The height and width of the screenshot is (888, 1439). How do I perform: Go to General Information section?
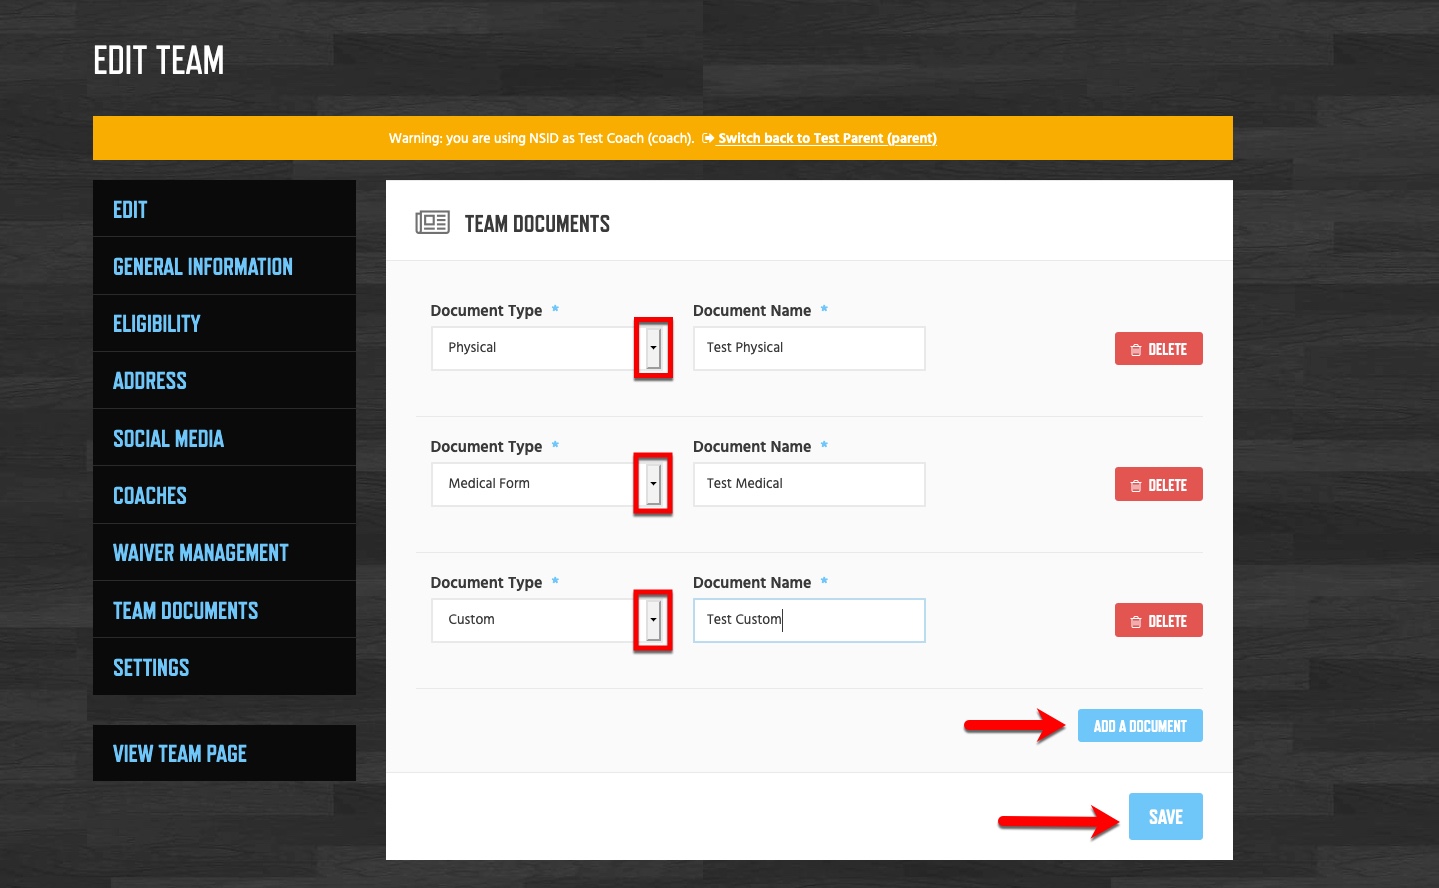pos(224,266)
